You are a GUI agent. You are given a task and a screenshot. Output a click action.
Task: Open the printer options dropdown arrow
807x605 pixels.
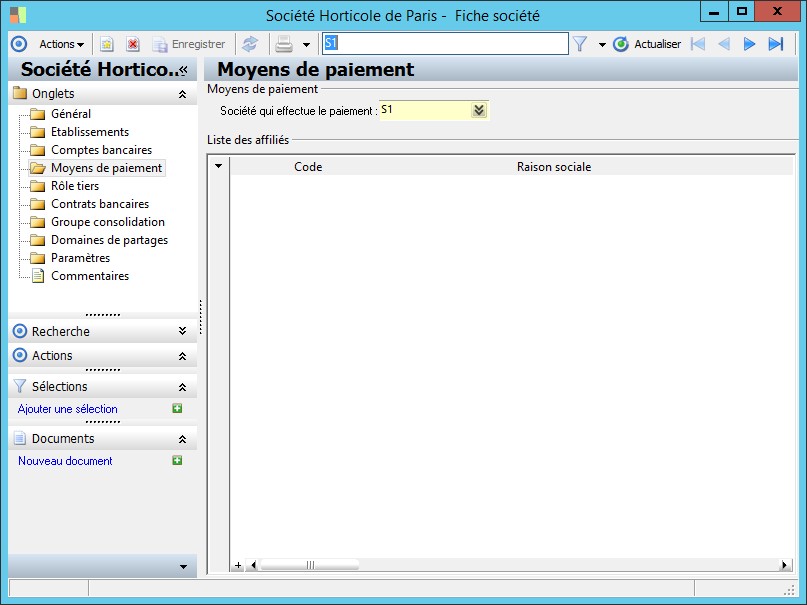coord(306,45)
